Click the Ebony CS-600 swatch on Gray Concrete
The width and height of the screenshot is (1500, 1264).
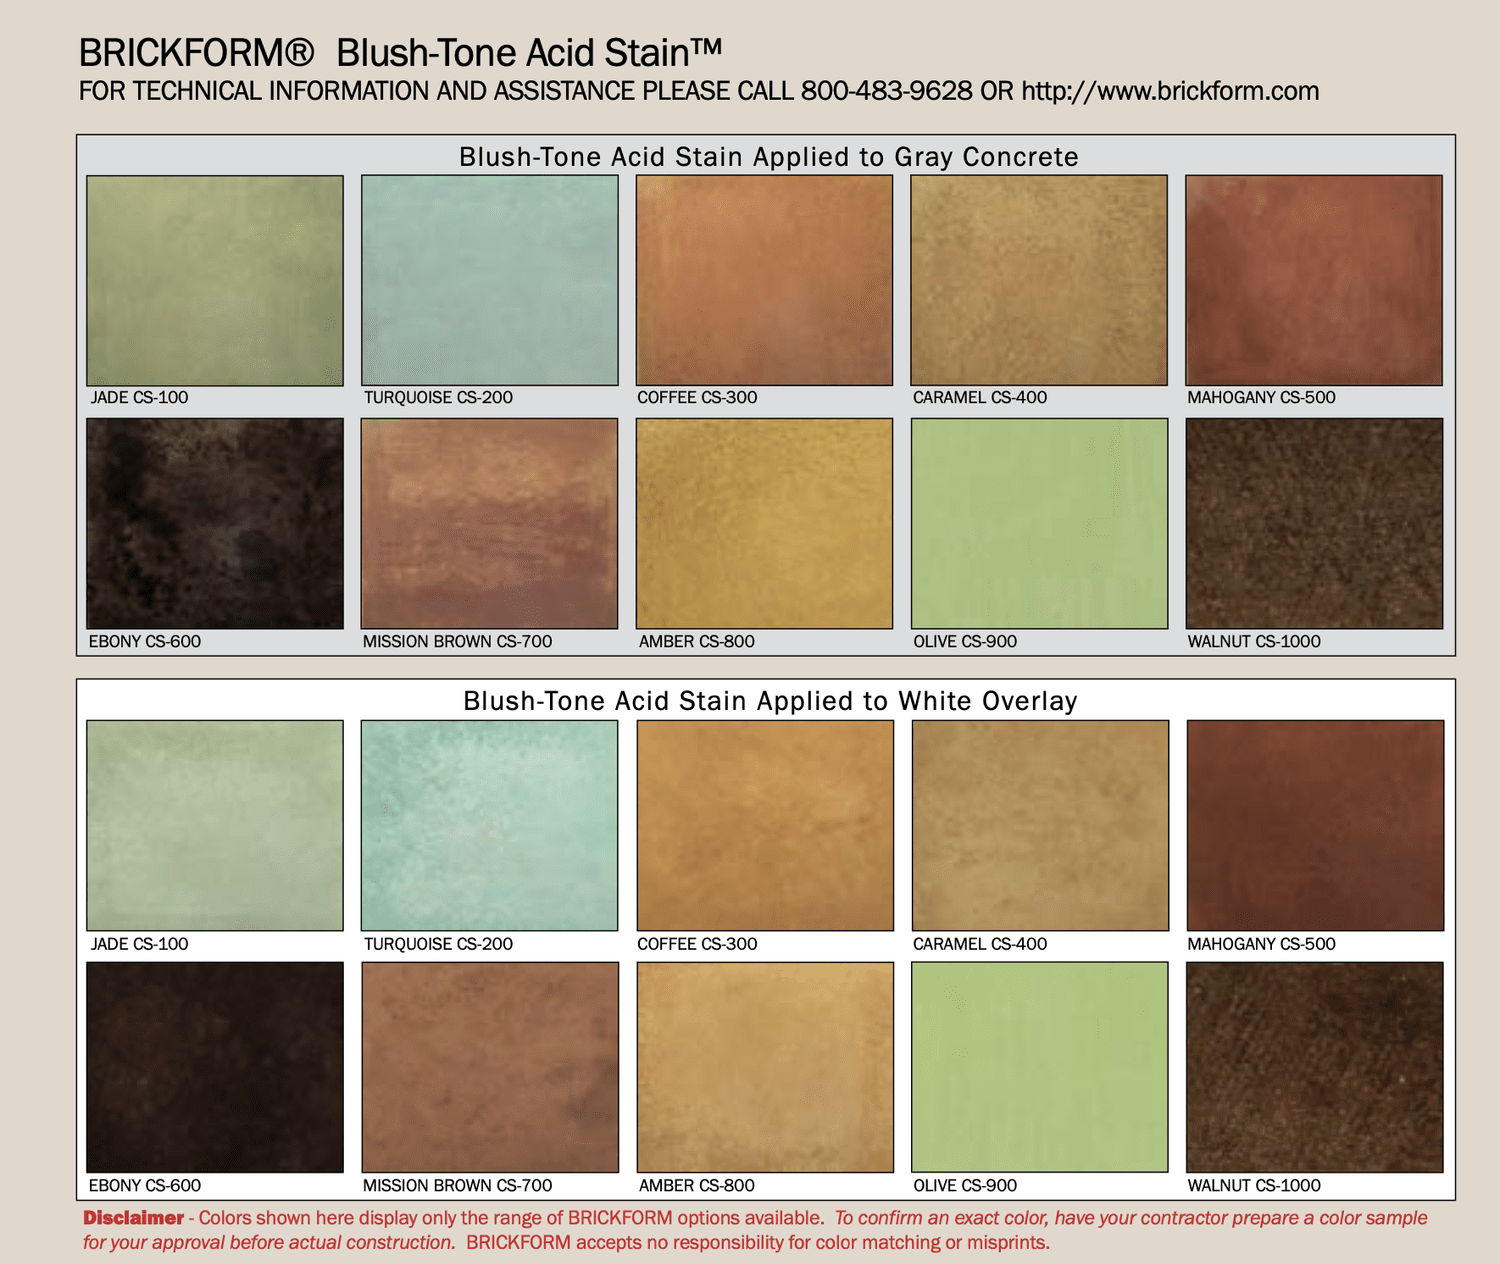215,524
